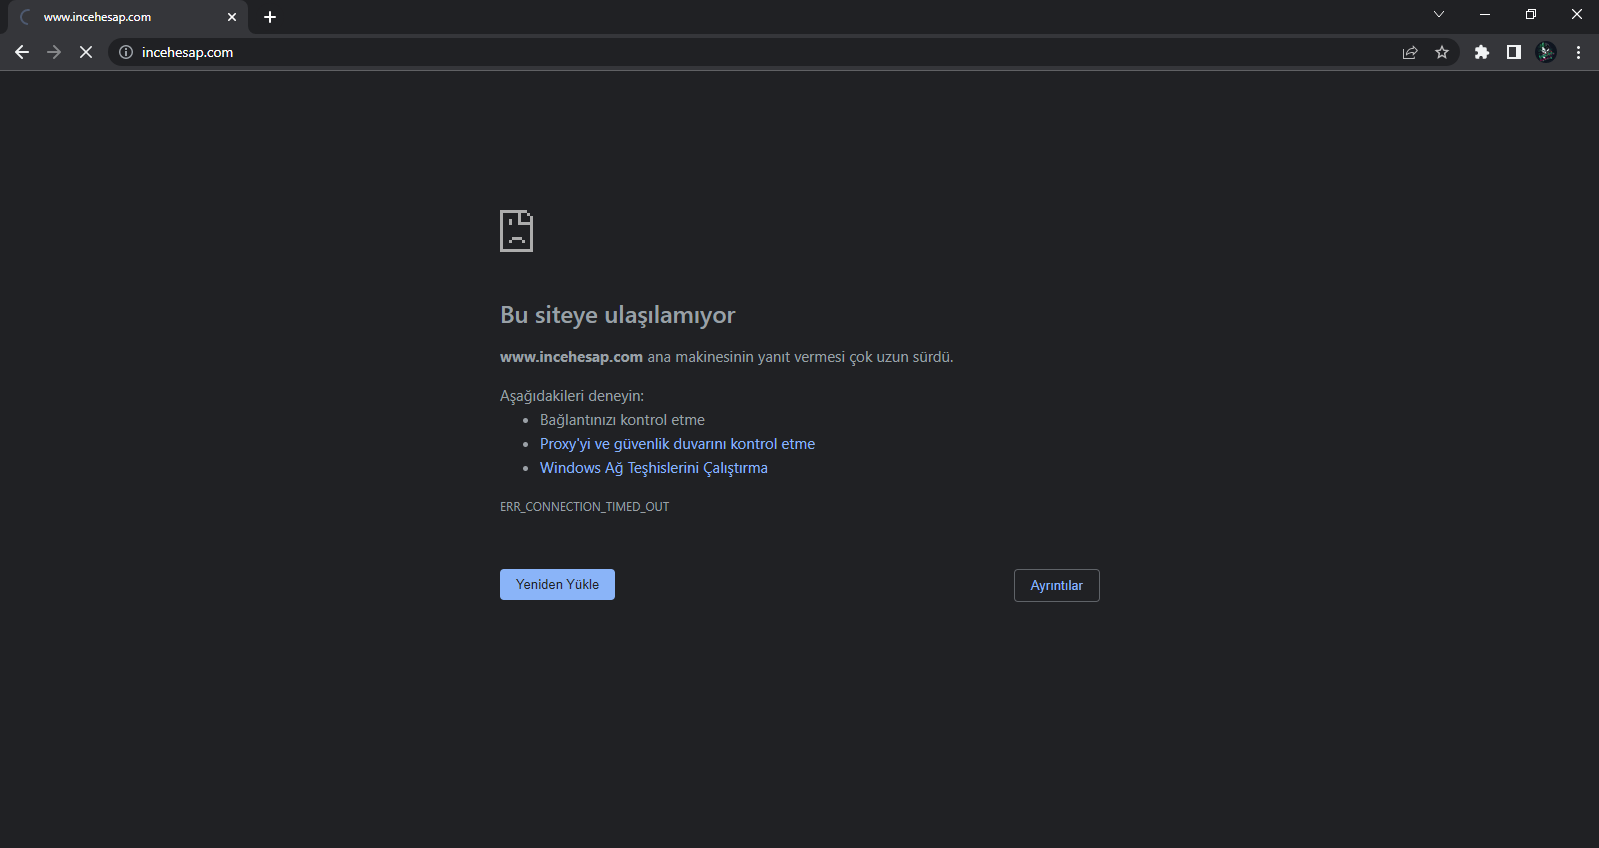Toggle the side panel icon
The image size is (1599, 848).
(1514, 52)
